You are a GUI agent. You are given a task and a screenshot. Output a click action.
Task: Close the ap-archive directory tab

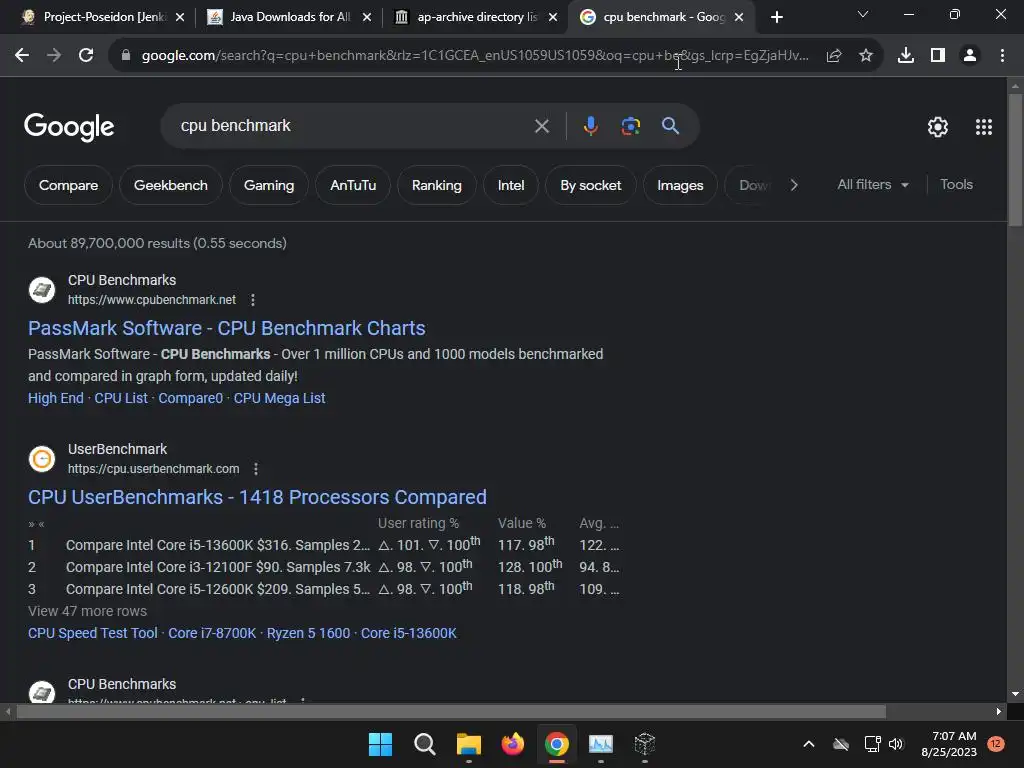pyautogui.click(x=553, y=17)
